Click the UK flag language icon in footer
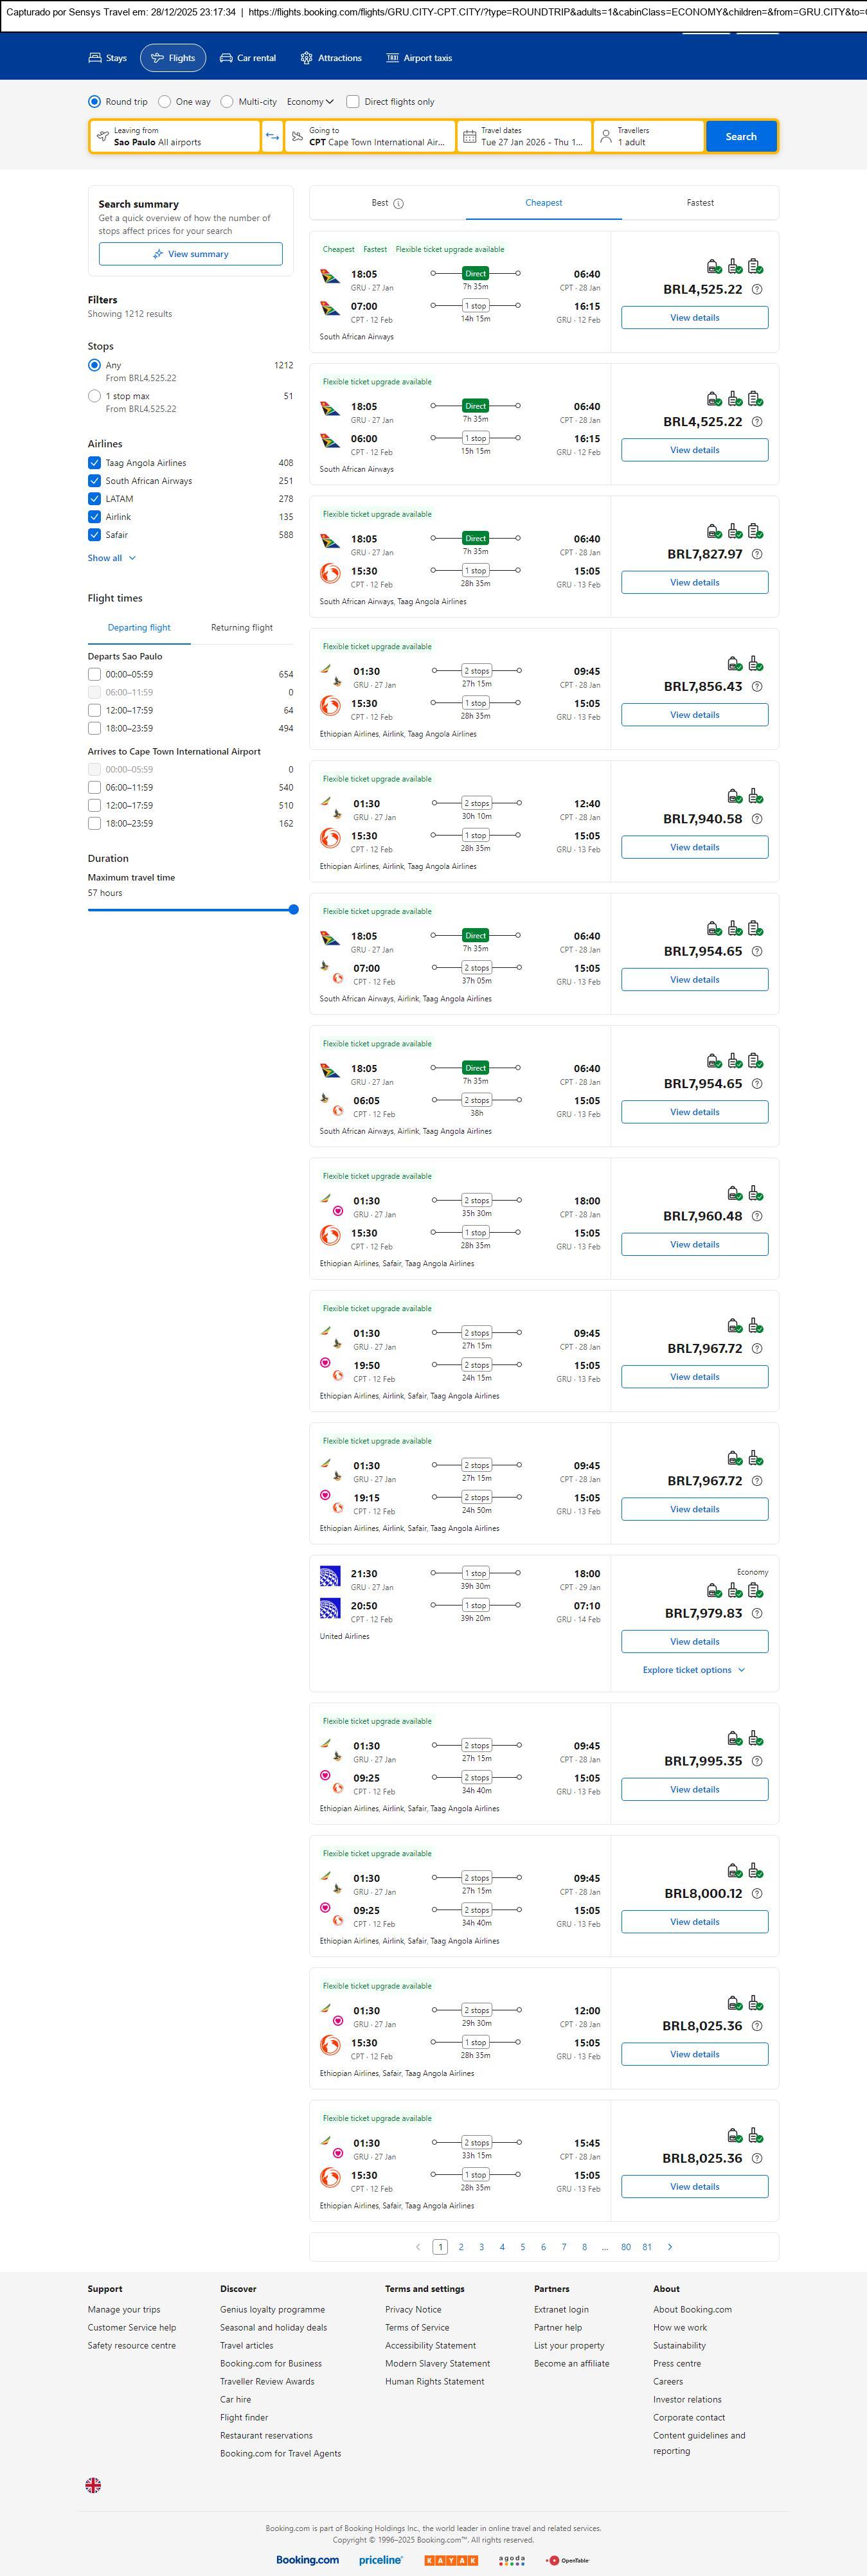 click(93, 2484)
